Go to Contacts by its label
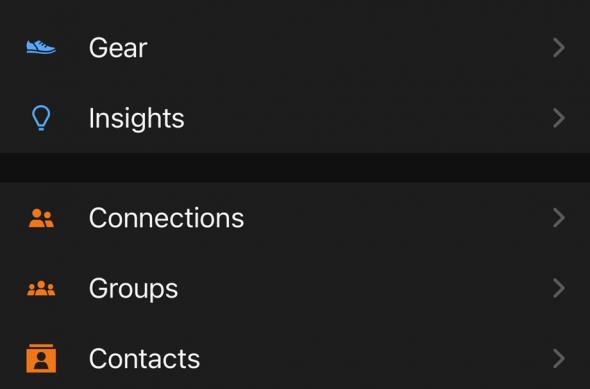This screenshot has width=590, height=389. point(144,359)
